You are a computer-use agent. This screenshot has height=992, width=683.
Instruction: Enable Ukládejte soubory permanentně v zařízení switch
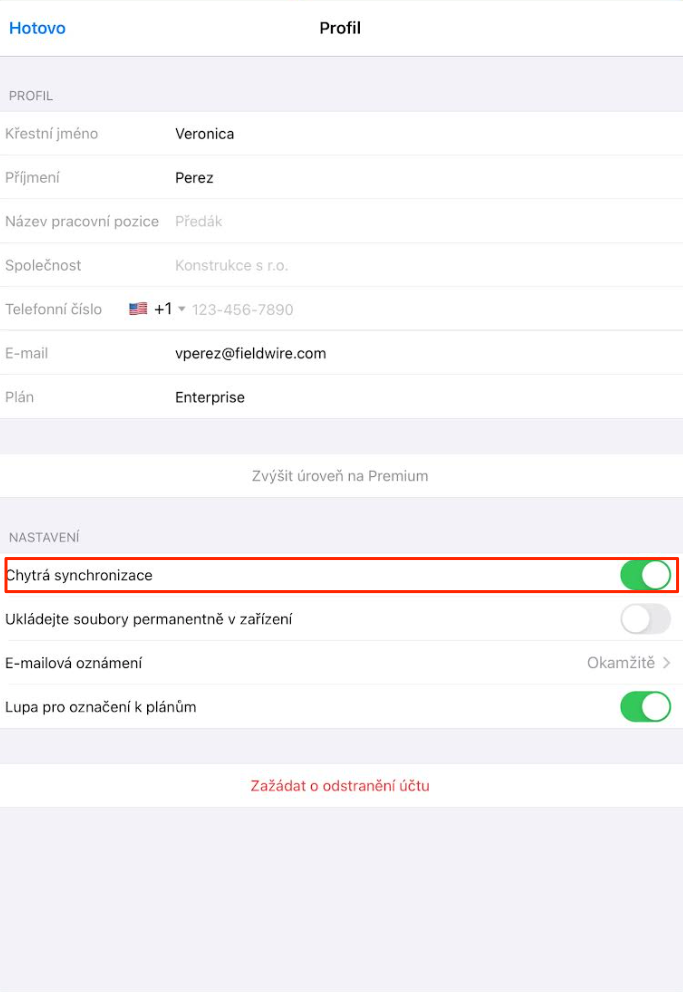pos(645,619)
